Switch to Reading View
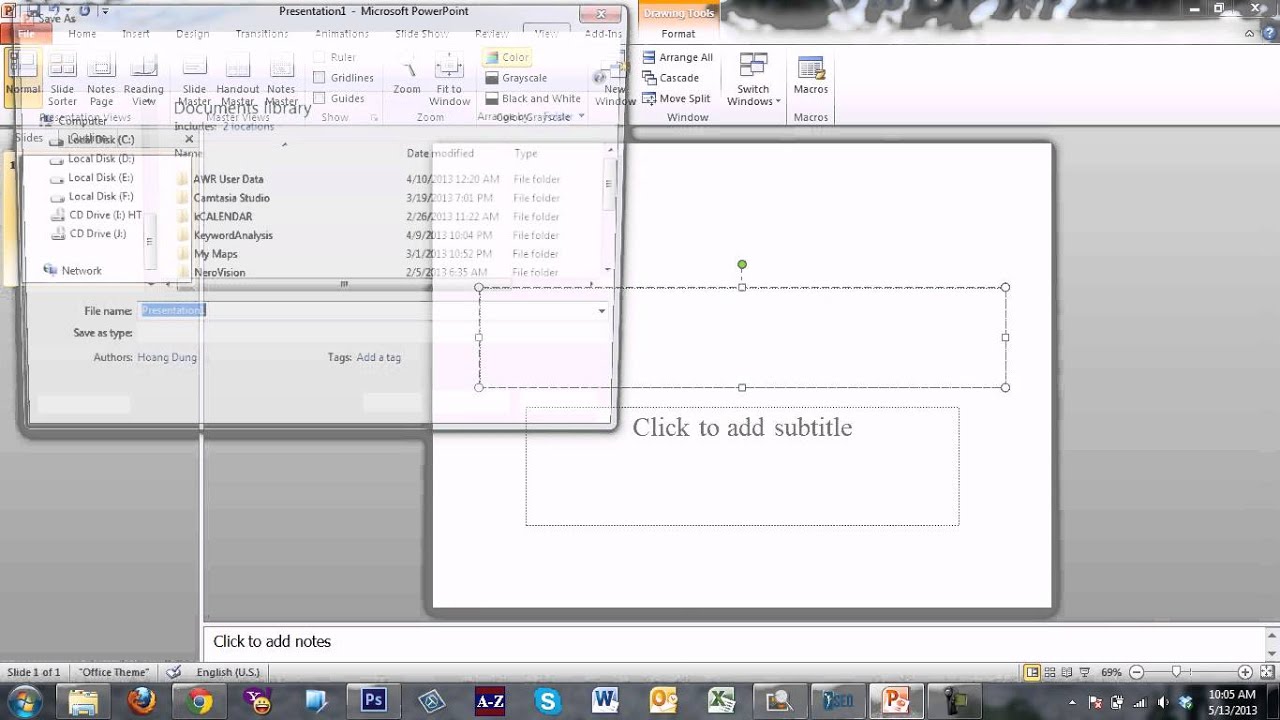This screenshot has width=1280, height=720. [x=144, y=79]
